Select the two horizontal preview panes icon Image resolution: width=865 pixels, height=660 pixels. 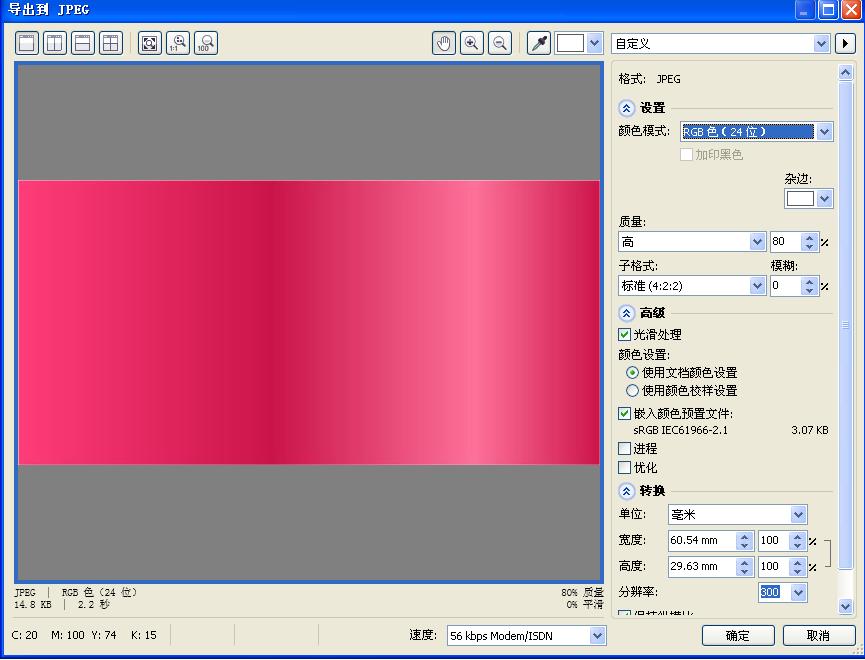(82, 43)
